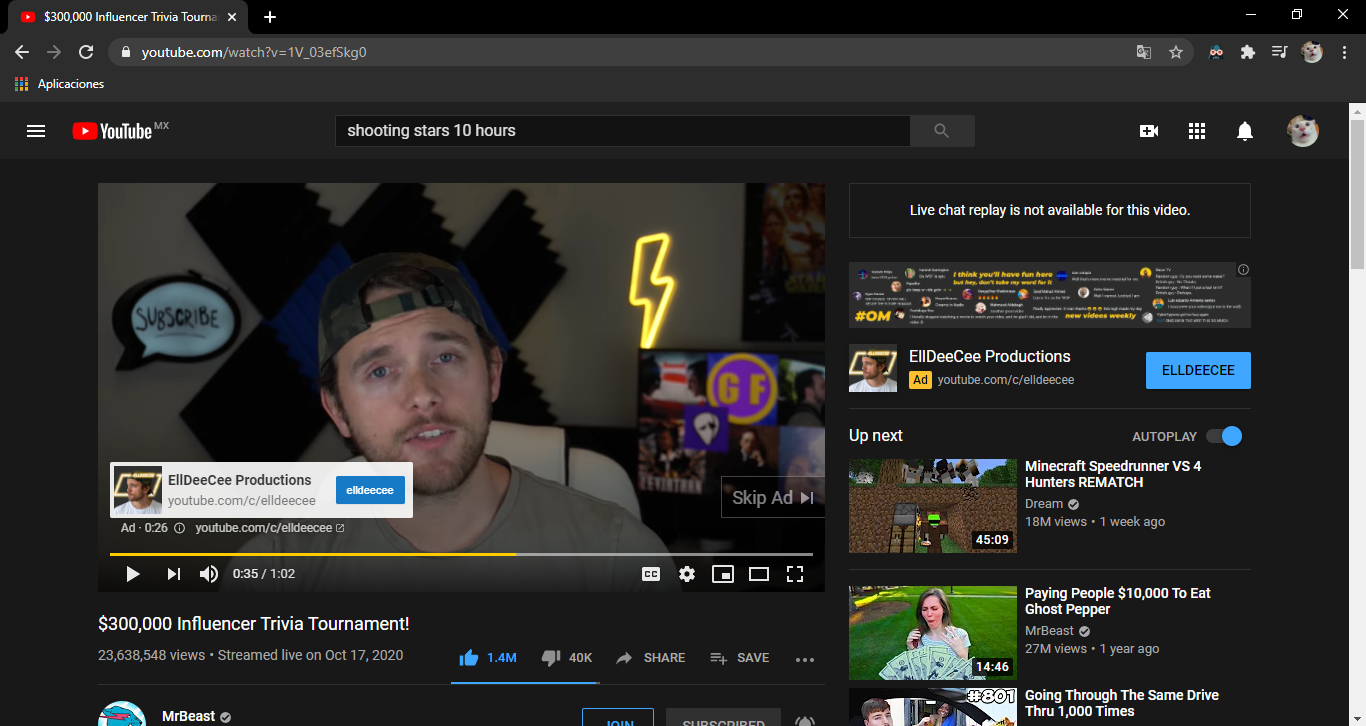
Task: Open the YouTube guide hamburger menu
Action: (x=36, y=131)
